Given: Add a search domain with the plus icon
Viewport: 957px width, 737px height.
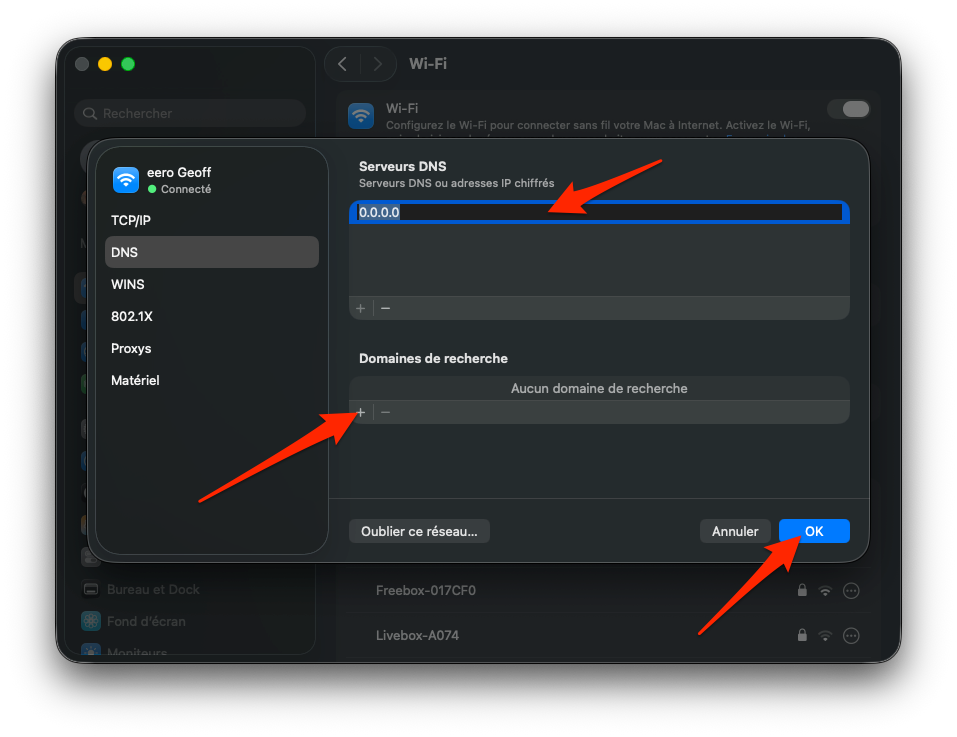Looking at the screenshot, I should [360, 412].
